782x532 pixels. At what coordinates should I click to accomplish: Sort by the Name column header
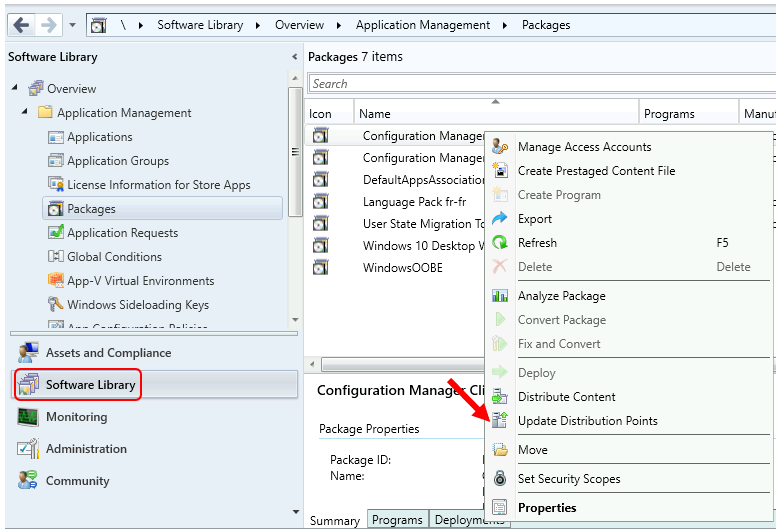[496, 114]
